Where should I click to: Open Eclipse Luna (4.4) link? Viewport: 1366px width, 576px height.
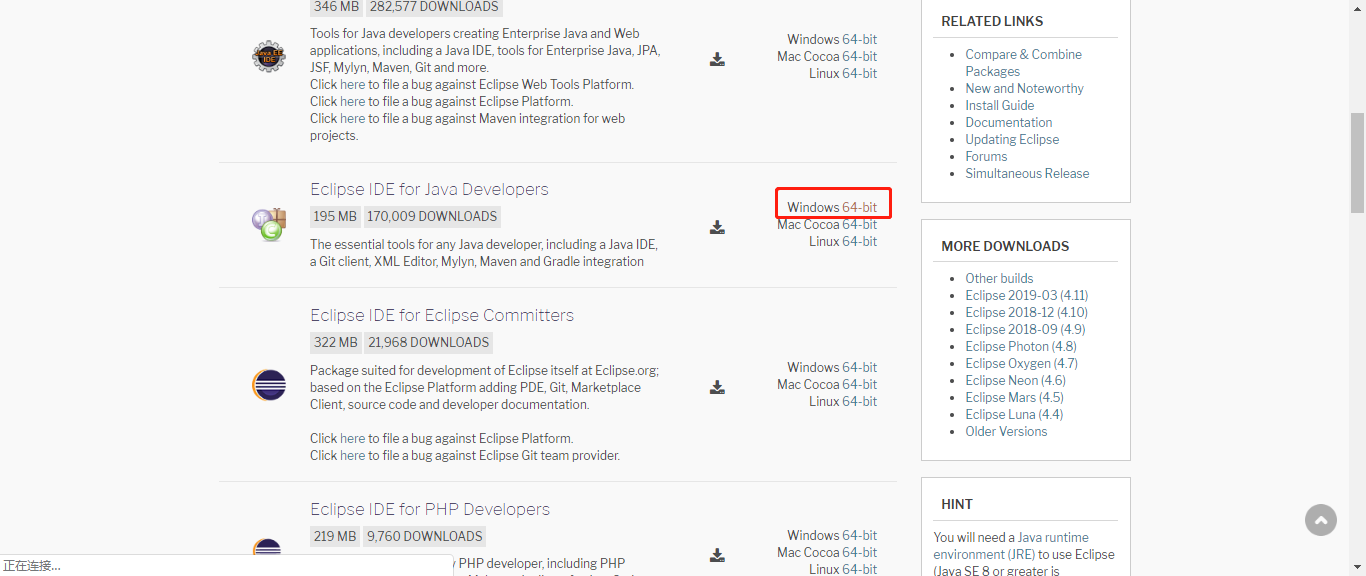click(x=1014, y=415)
